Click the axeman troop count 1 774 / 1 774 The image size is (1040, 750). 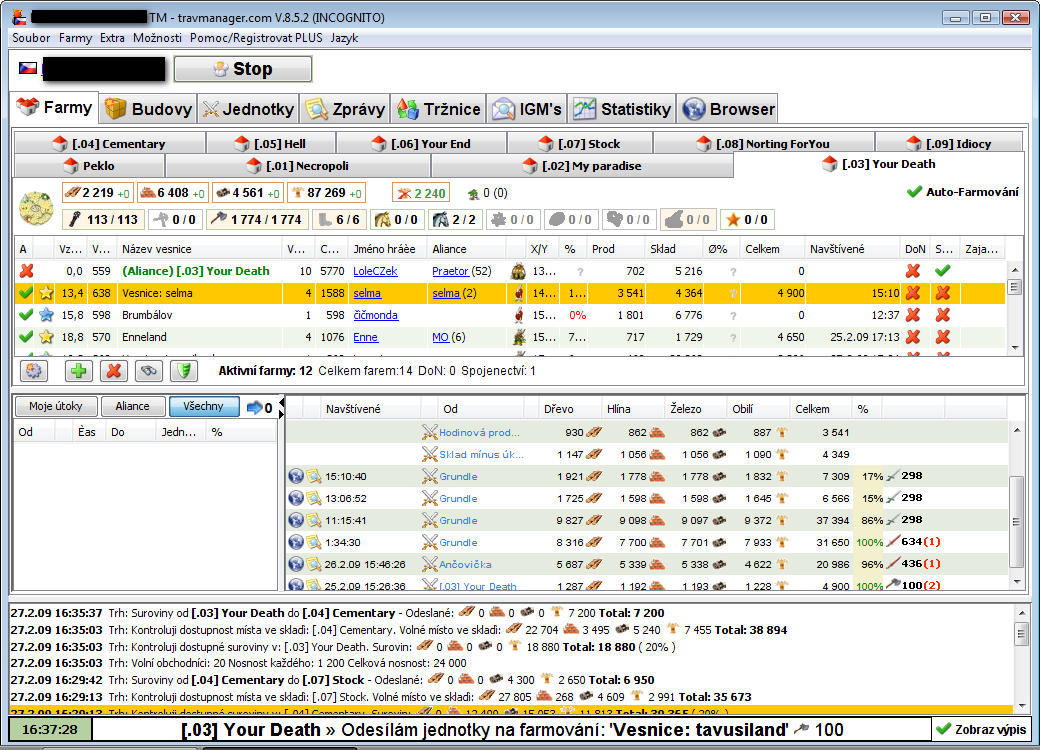coord(255,219)
